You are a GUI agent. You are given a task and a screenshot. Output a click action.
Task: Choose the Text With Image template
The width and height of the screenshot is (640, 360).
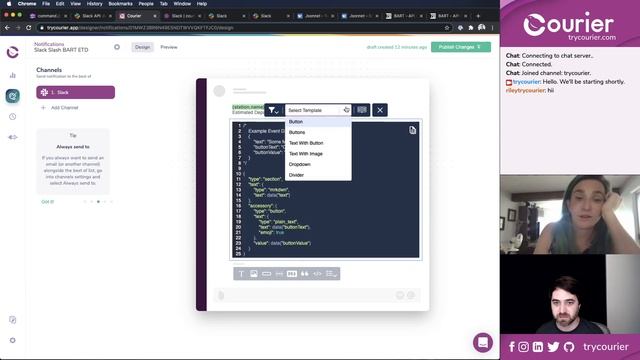(x=318, y=153)
